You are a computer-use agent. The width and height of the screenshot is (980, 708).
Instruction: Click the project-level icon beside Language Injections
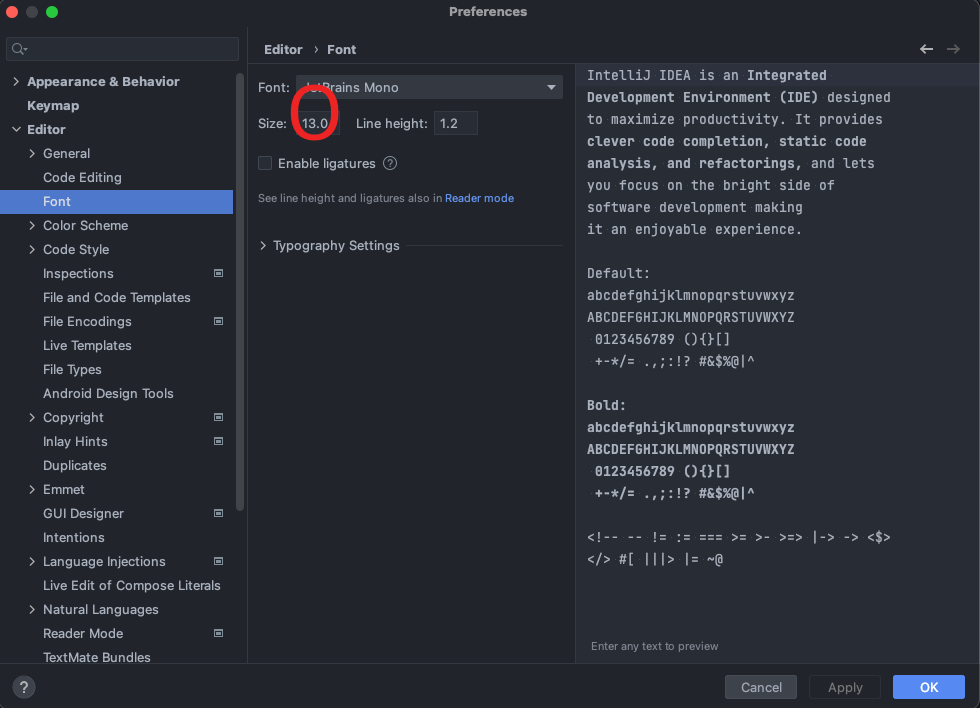[219, 561]
